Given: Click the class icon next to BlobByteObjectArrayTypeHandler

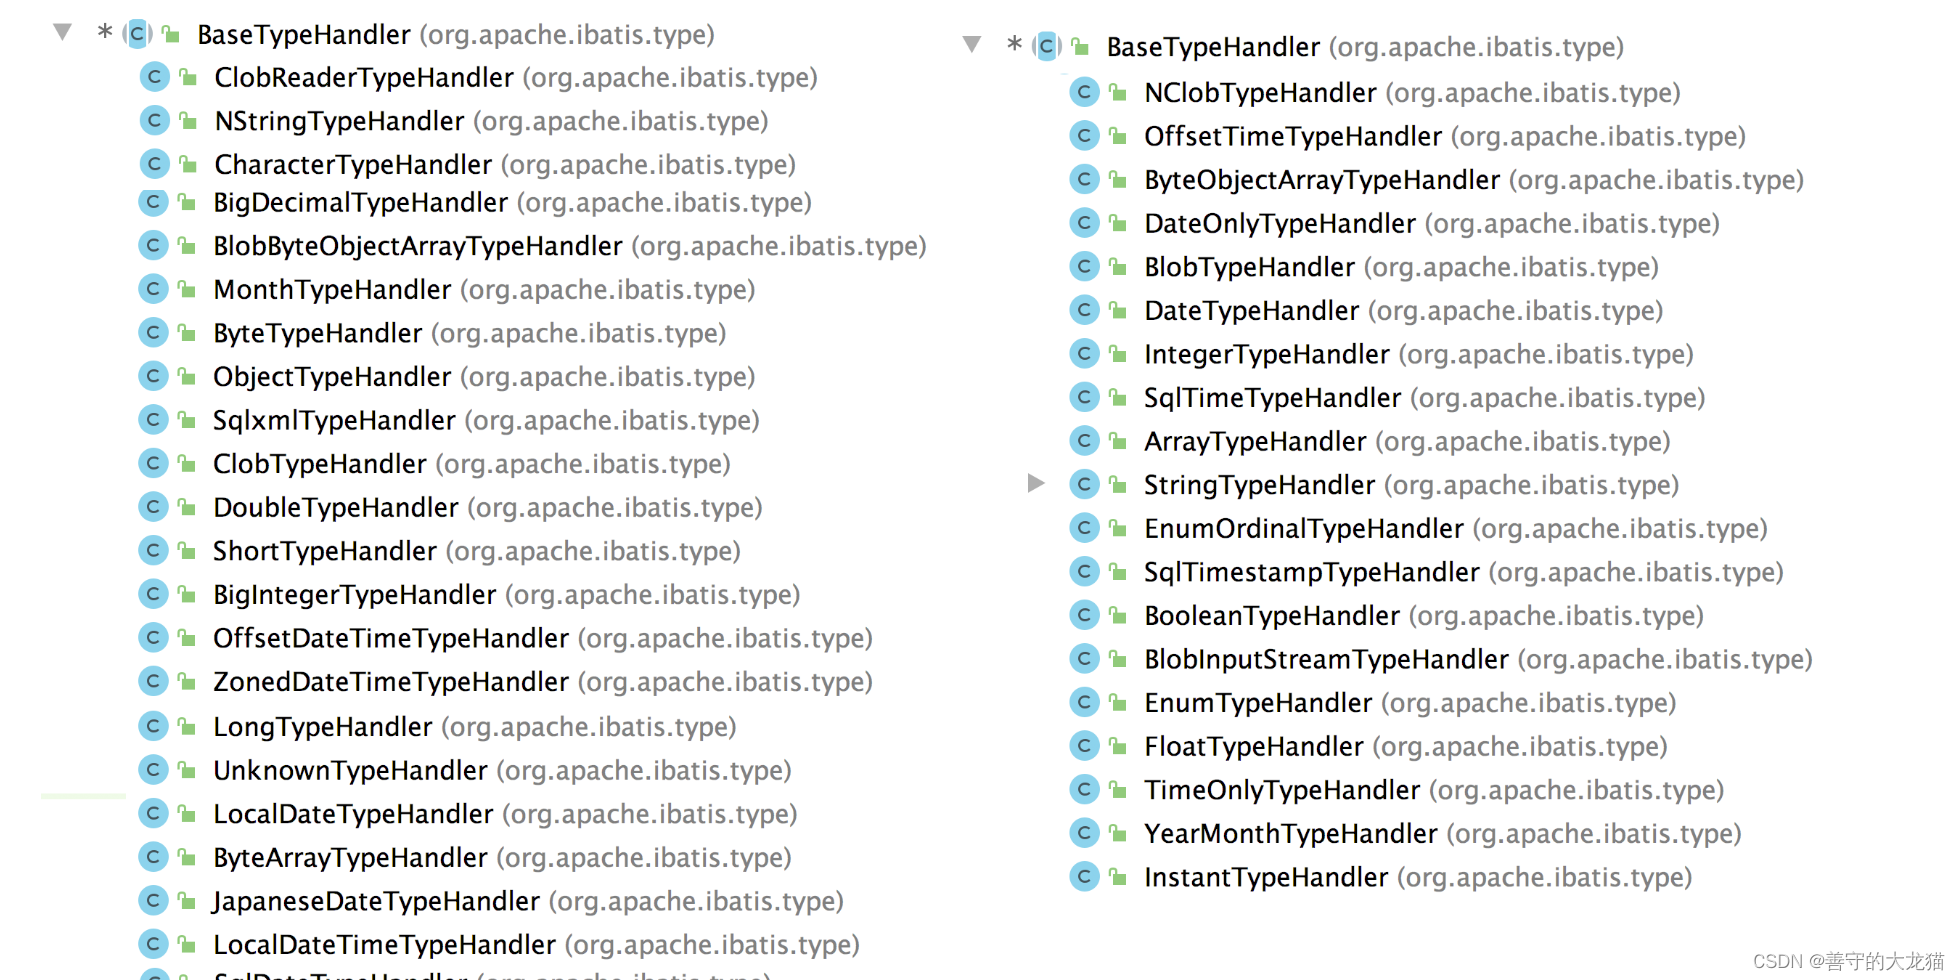Looking at the screenshot, I should pyautogui.click(x=153, y=245).
